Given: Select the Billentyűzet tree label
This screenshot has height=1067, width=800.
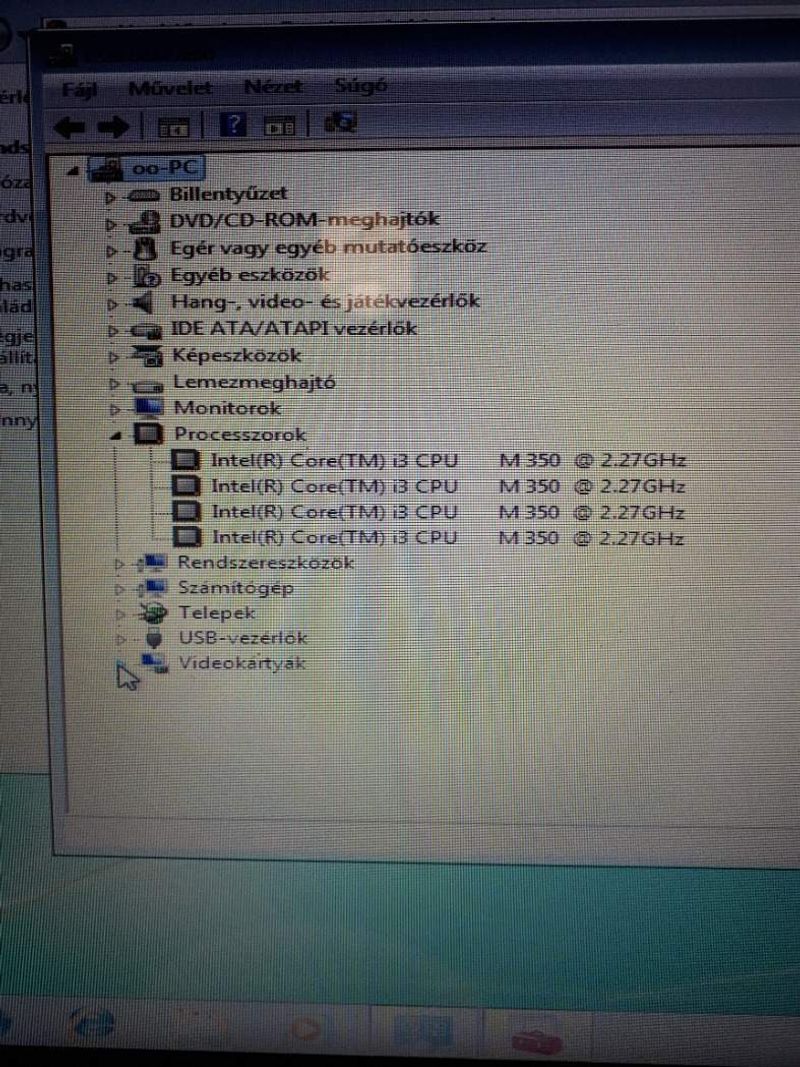Looking at the screenshot, I should pos(228,194).
